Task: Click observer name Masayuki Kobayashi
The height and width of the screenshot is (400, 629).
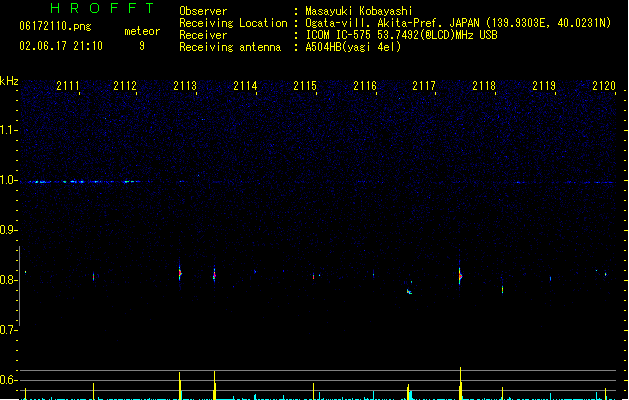Action: (x=359, y=11)
